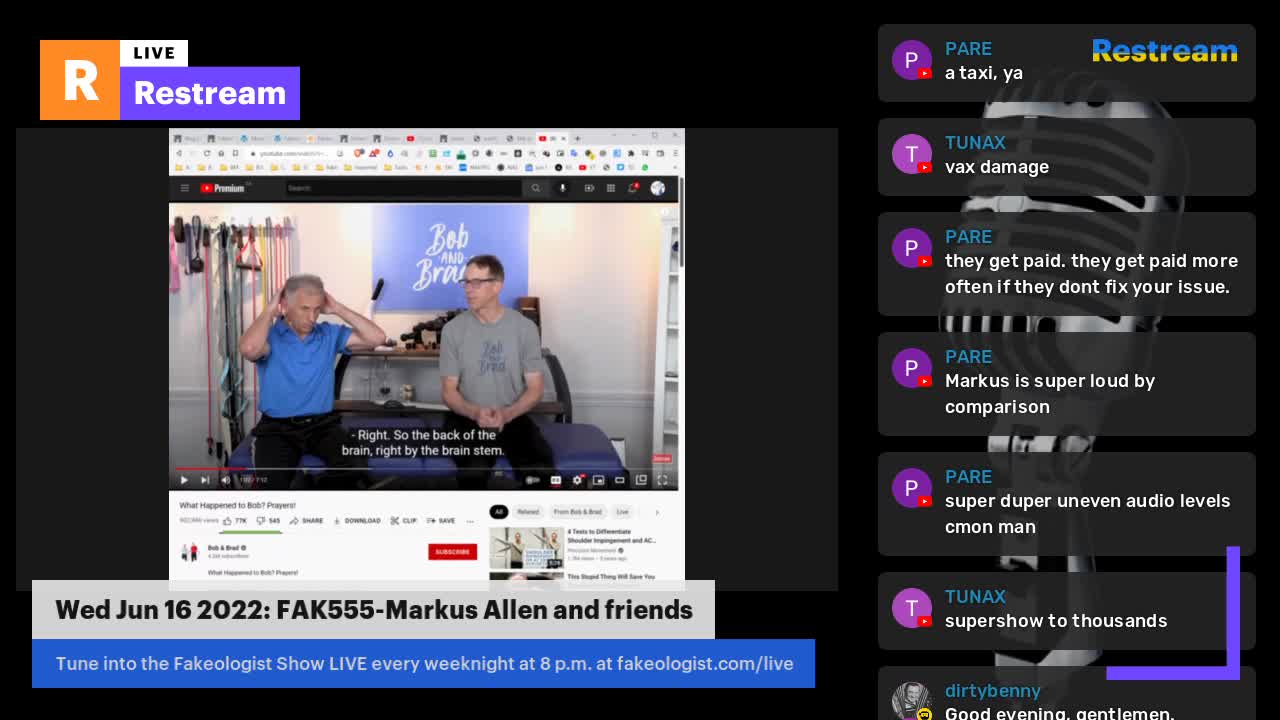Screen dimensions: 1280x720
Task: Toggle autoplay switch in player controls
Action: (x=532, y=480)
